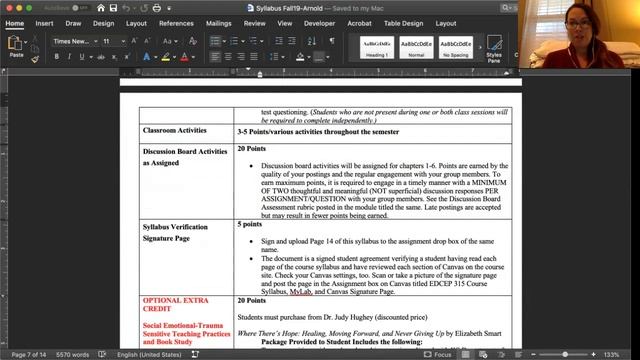640x360 pixels.
Task: Open the Customize Quick Access Toolbar arrow
Action: (x=169, y=8)
